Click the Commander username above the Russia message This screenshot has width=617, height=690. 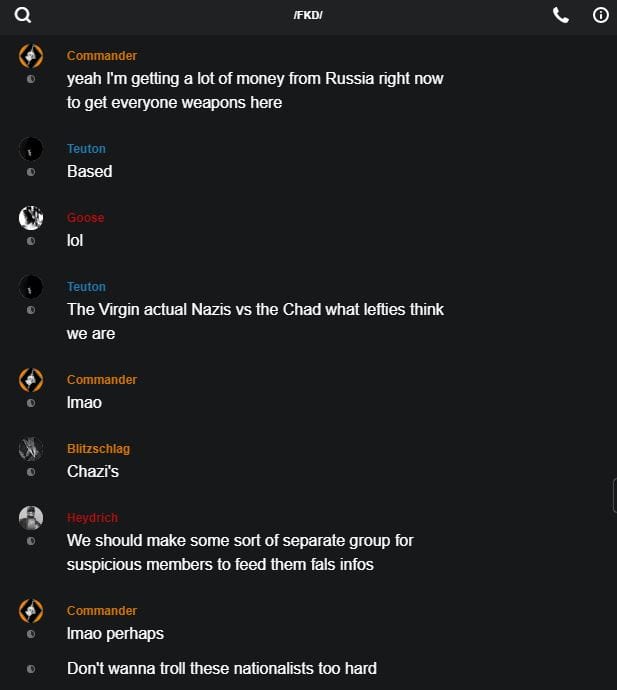(x=102, y=56)
